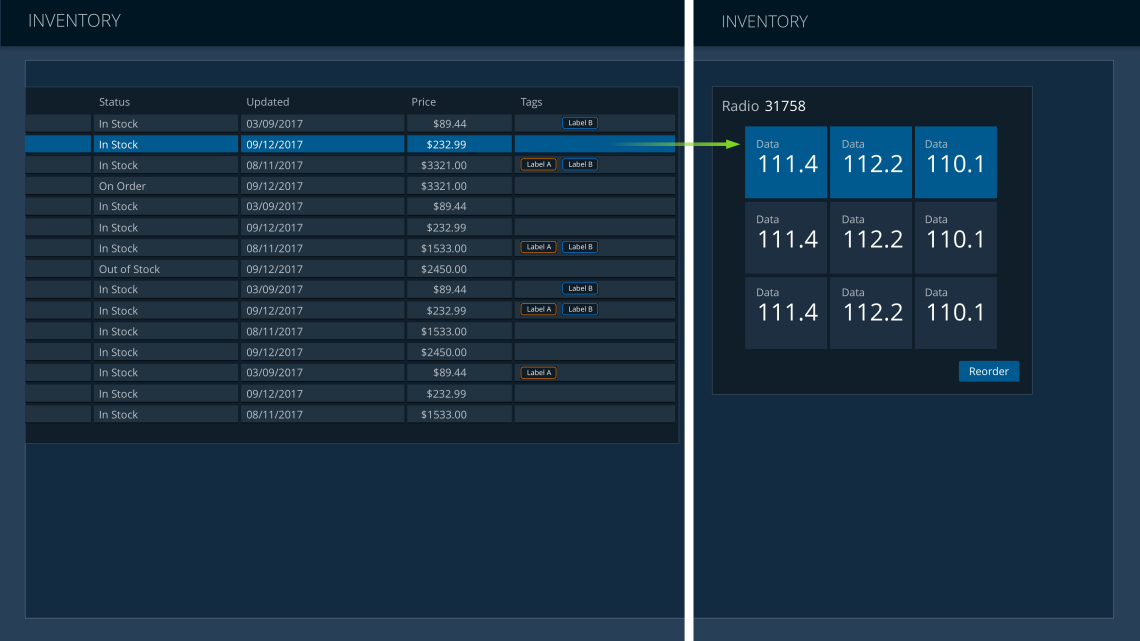Click $2450.00 in the In Stock row

[x=443, y=352]
